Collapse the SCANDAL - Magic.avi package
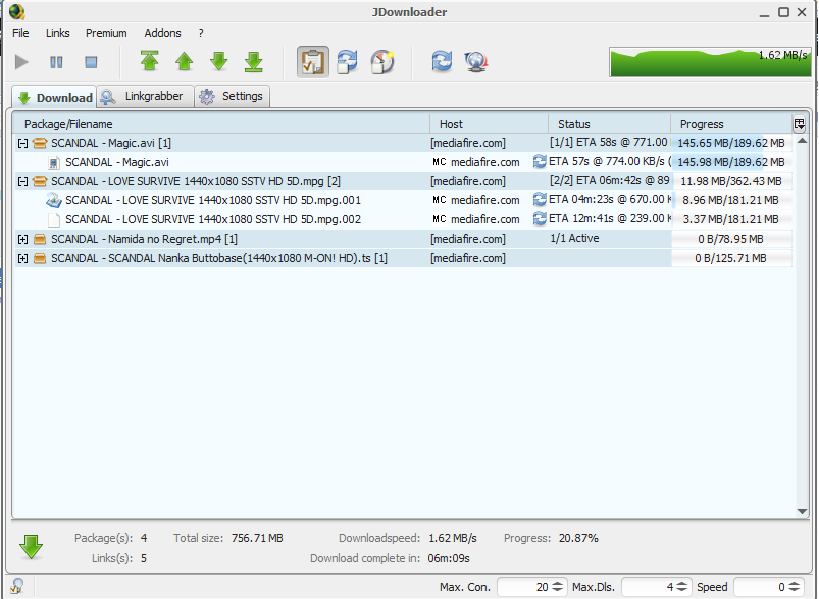Viewport: 819px width, 599px height. [22, 143]
